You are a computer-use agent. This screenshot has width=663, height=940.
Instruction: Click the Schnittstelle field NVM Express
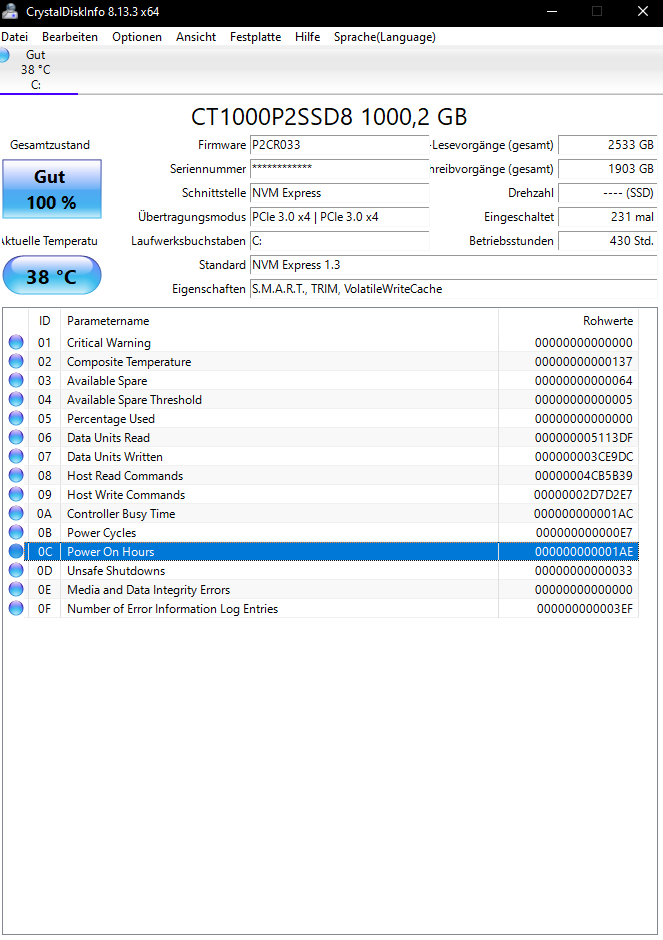click(339, 193)
